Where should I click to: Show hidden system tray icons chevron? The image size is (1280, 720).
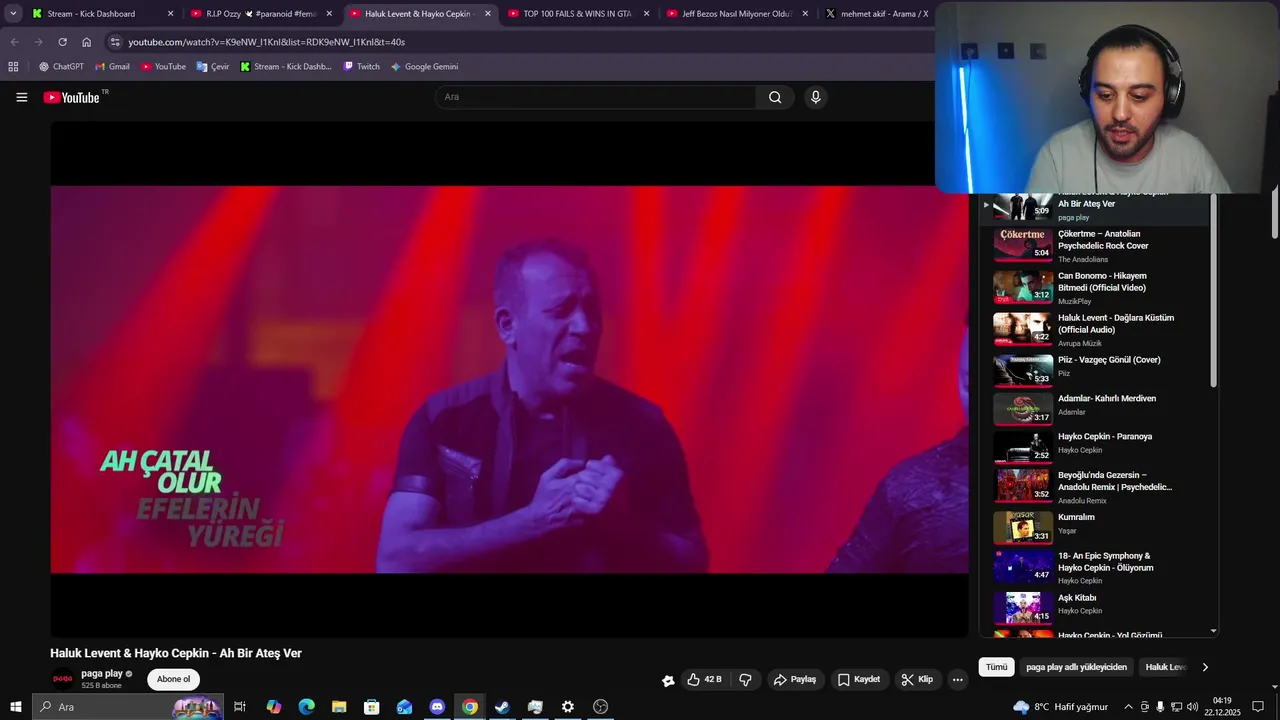click(x=1129, y=707)
